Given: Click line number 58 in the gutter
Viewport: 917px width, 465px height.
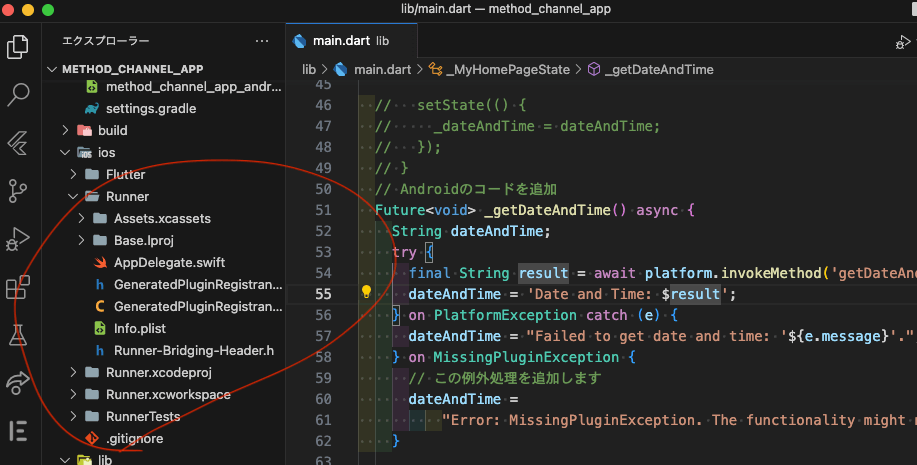Looking at the screenshot, I should pos(323,357).
